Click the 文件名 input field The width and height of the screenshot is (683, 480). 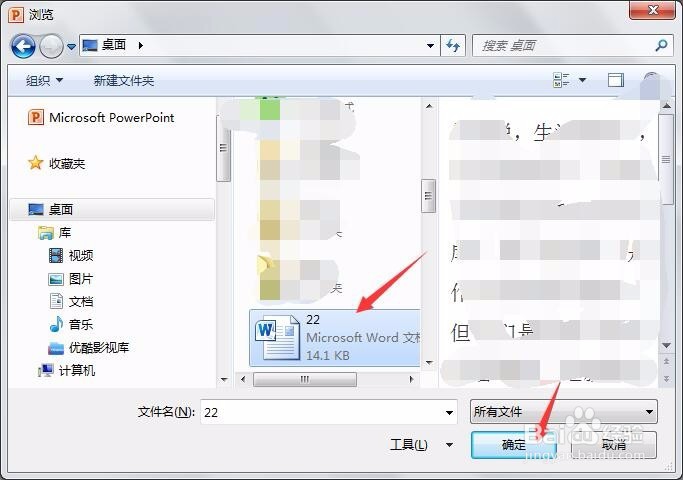click(x=328, y=412)
